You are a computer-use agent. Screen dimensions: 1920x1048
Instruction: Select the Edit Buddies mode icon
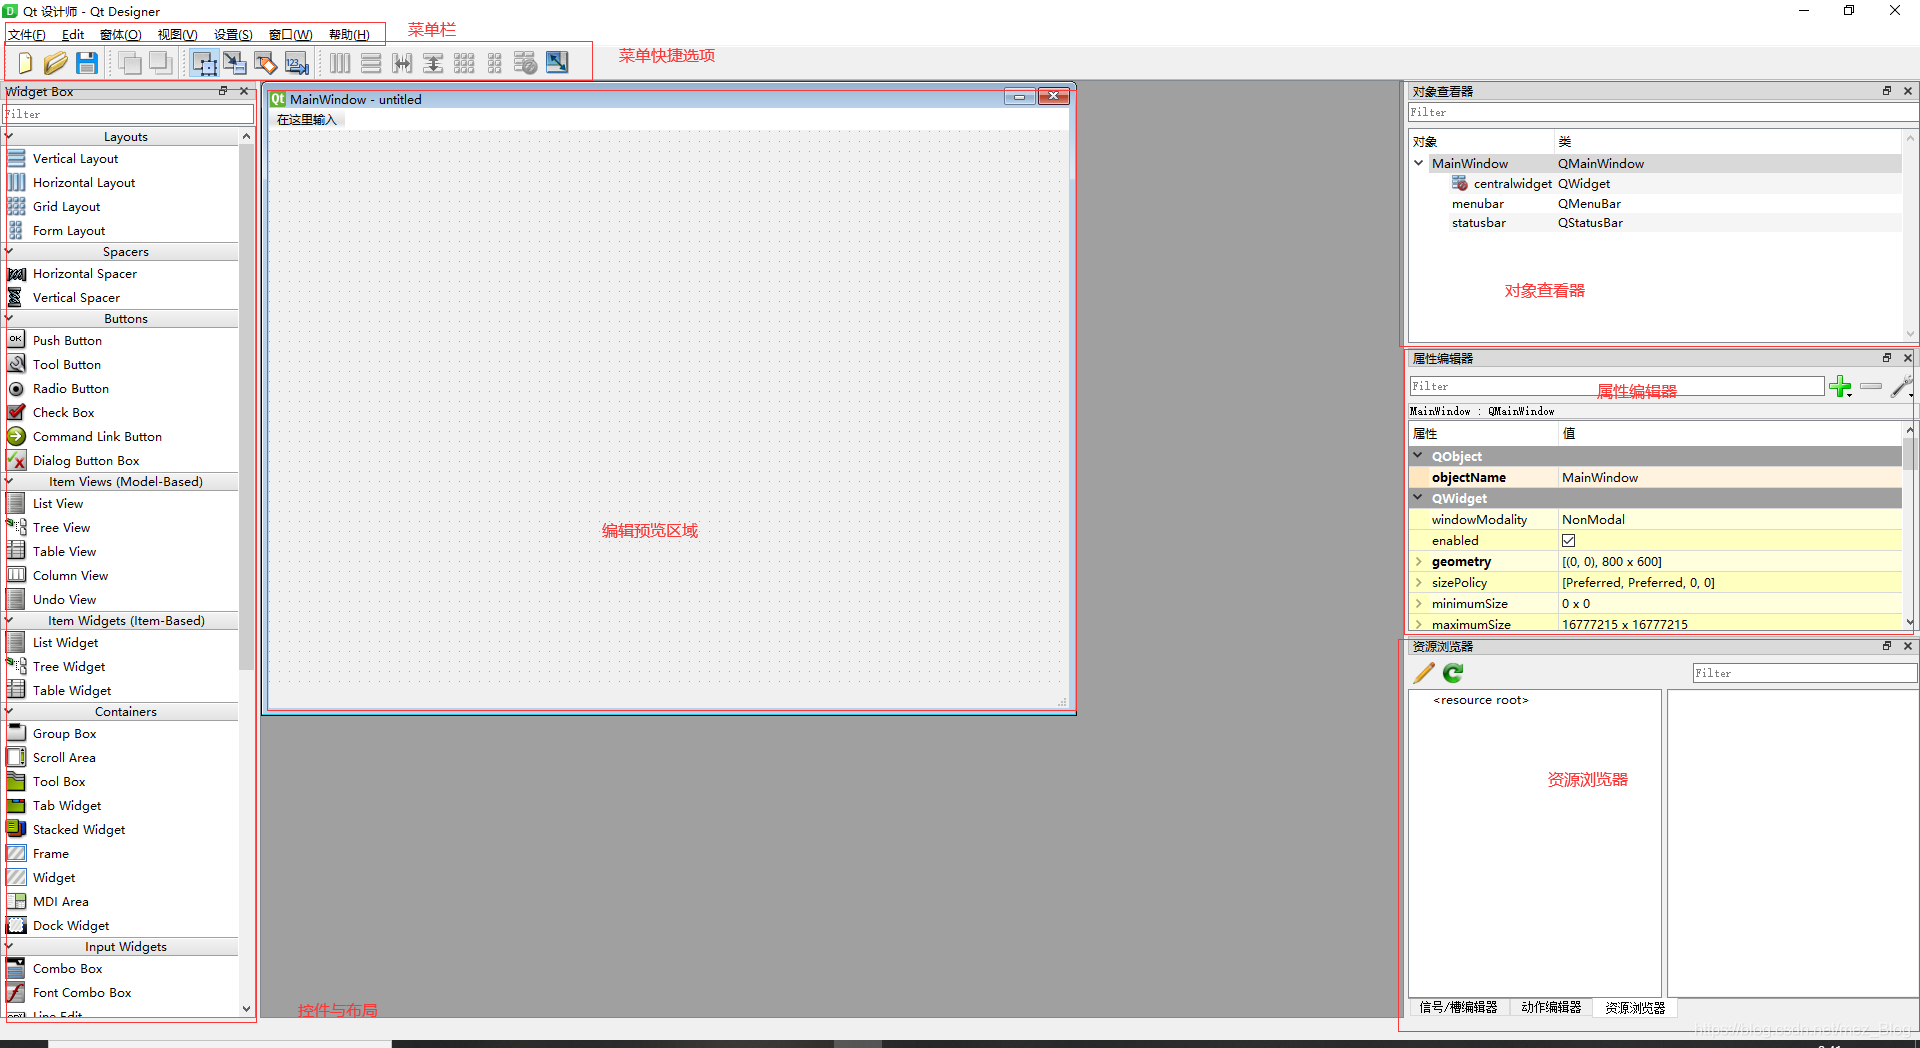pyautogui.click(x=266, y=63)
